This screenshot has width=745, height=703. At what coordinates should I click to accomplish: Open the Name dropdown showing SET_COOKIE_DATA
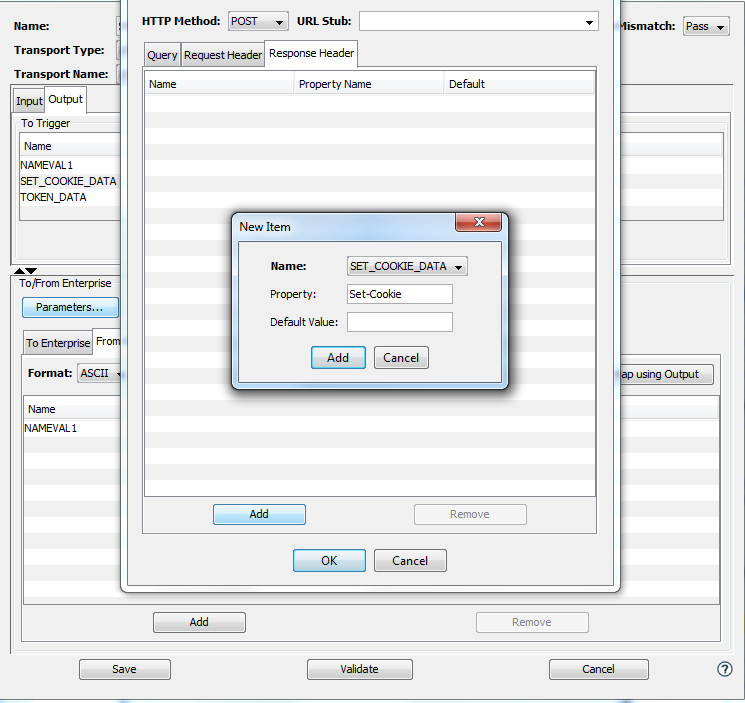407,266
